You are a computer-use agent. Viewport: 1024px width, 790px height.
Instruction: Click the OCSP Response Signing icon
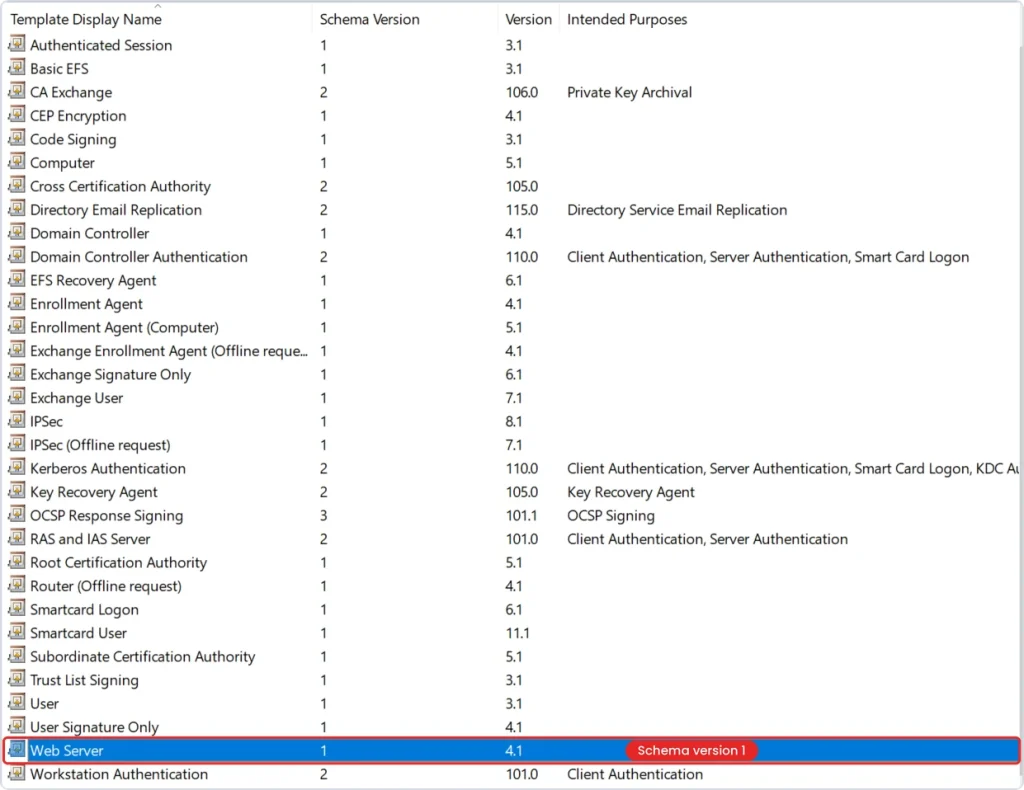(x=16, y=514)
